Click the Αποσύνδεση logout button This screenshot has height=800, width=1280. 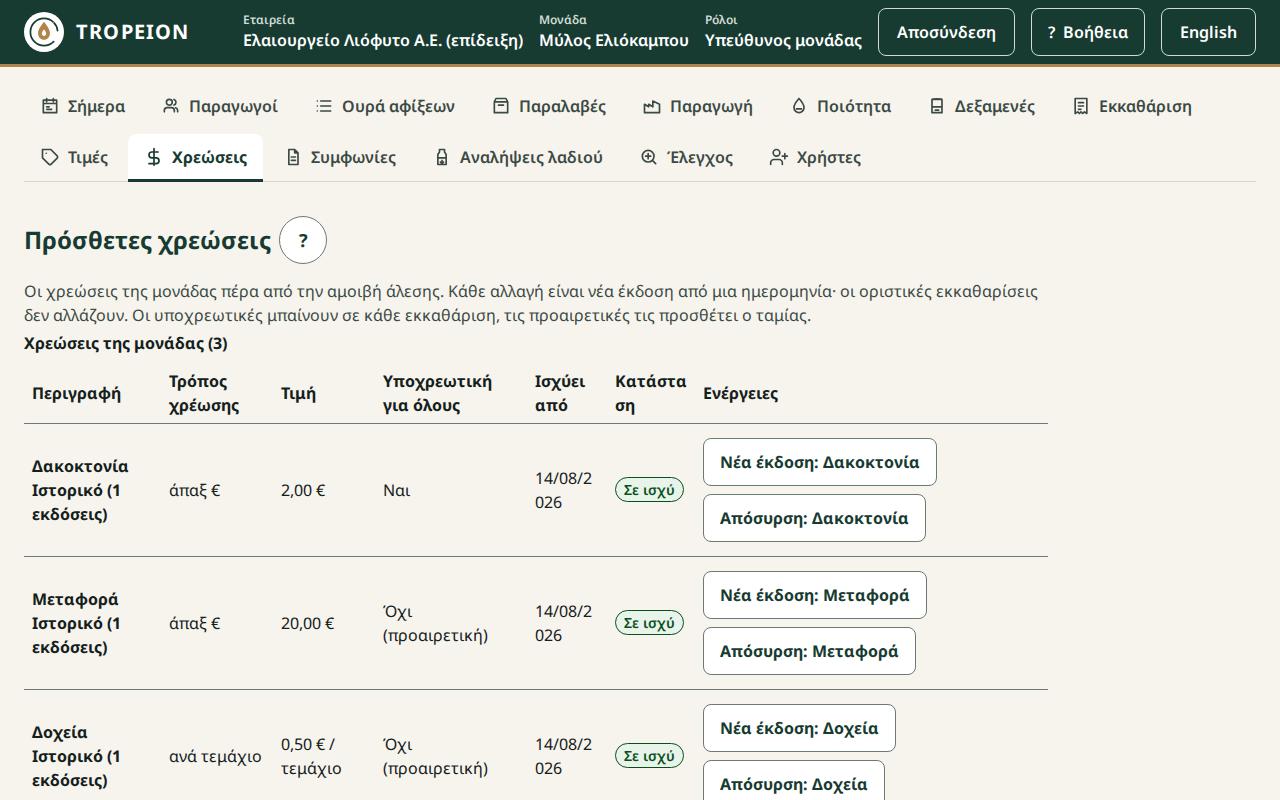point(946,32)
